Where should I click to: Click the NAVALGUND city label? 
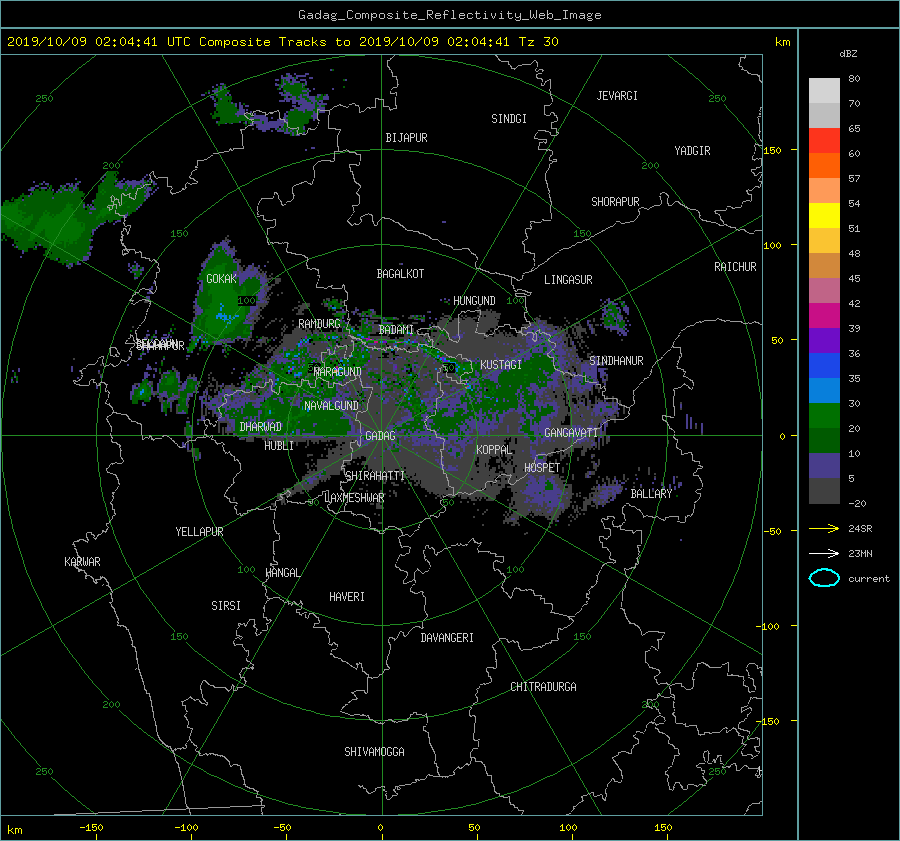(x=331, y=406)
